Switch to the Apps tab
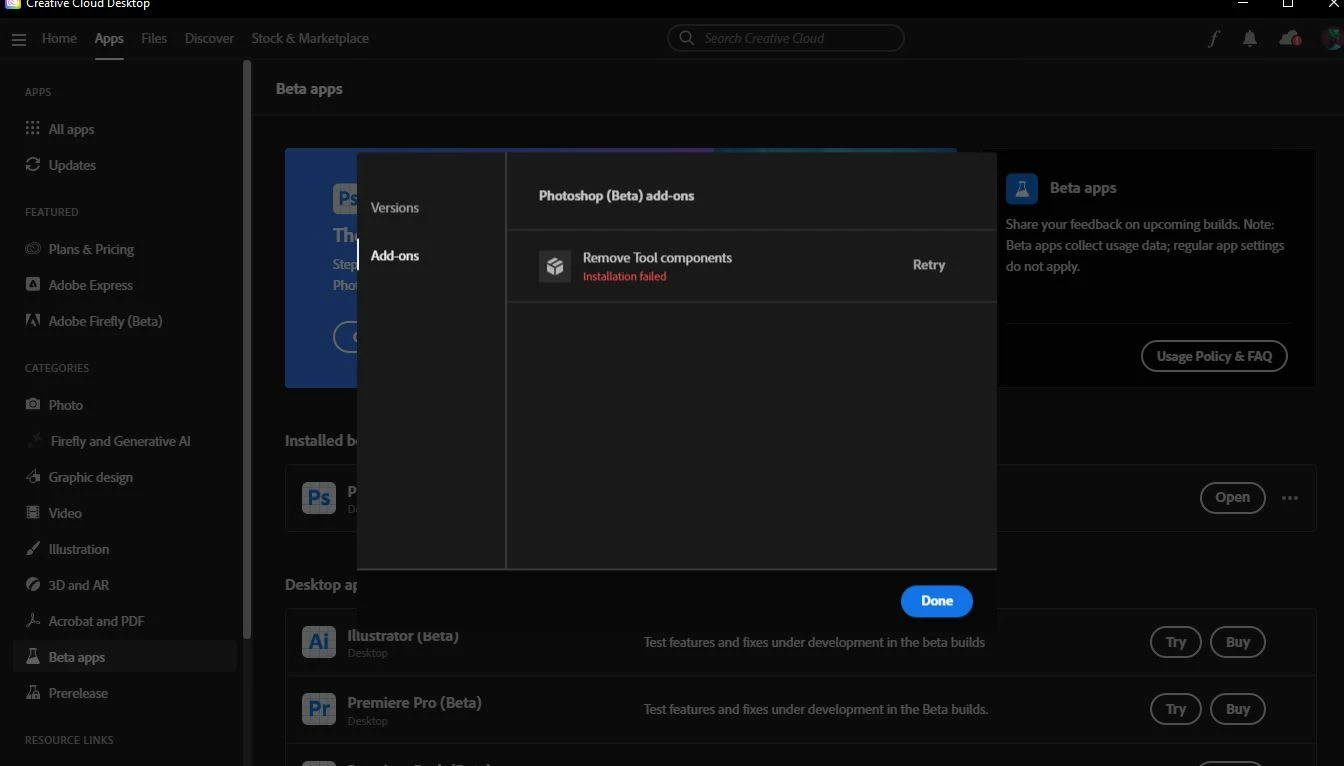 pos(109,38)
